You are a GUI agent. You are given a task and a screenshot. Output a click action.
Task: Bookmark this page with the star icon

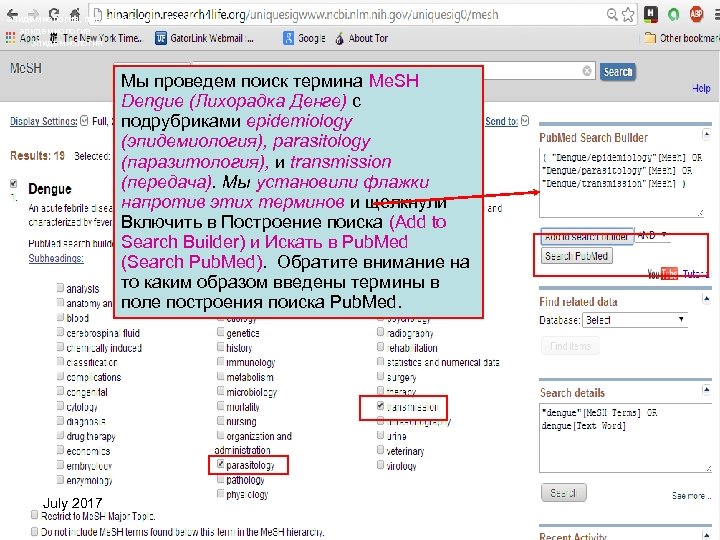pos(628,15)
